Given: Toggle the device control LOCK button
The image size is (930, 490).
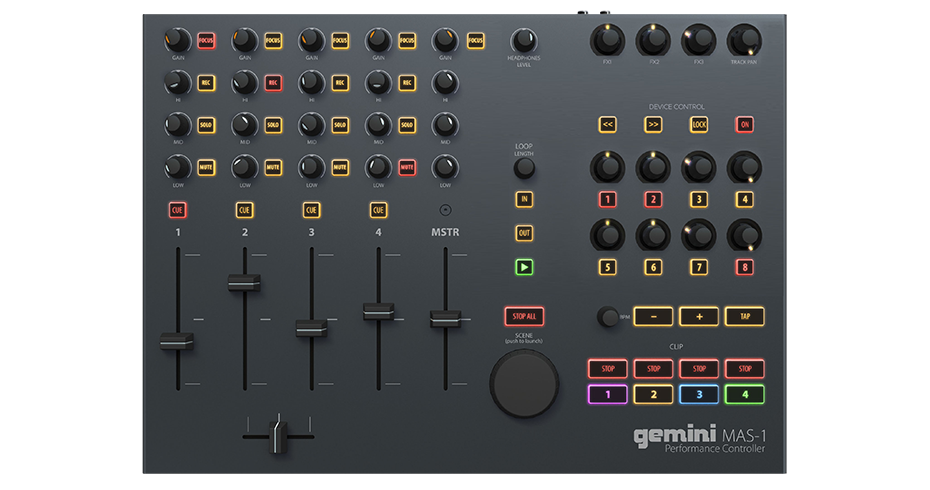Looking at the screenshot, I should point(699,125).
